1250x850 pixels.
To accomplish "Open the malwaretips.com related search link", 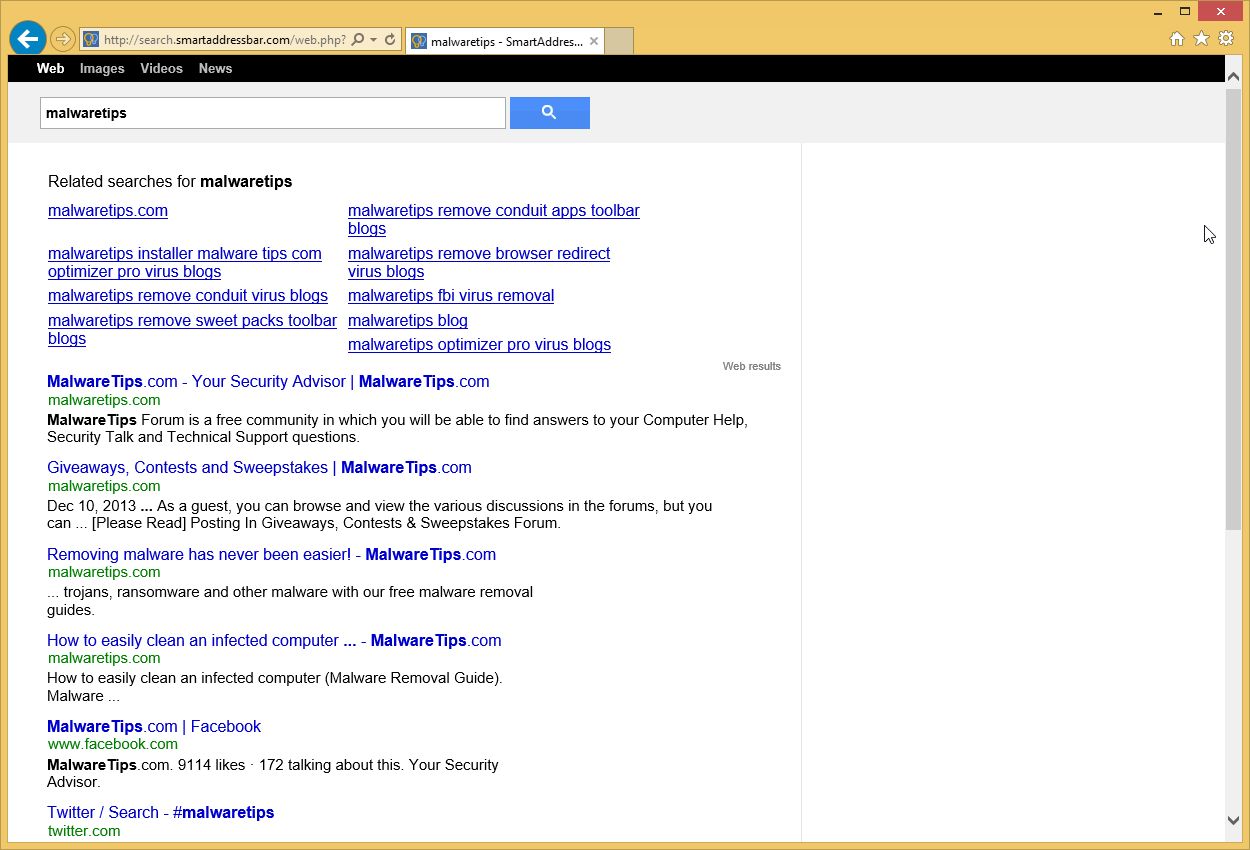I will [107, 210].
